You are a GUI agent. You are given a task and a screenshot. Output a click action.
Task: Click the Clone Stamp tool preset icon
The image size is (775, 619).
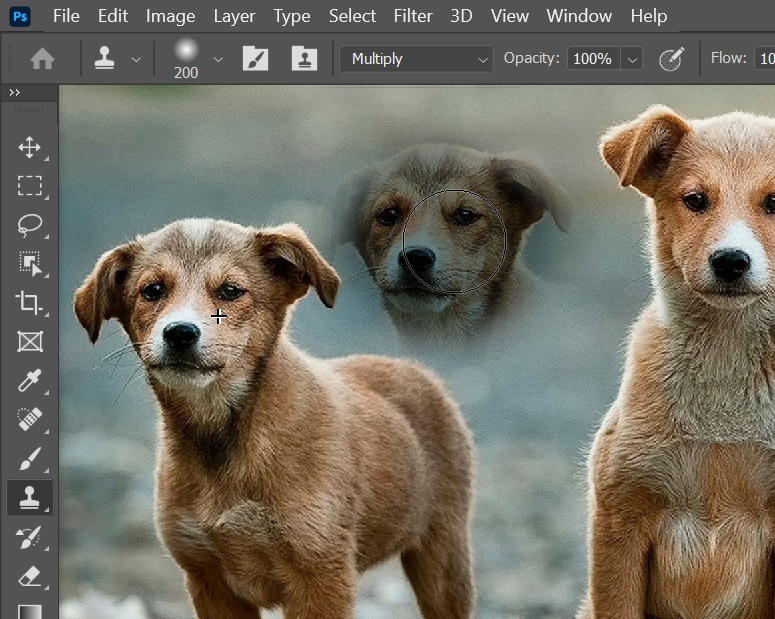point(104,58)
